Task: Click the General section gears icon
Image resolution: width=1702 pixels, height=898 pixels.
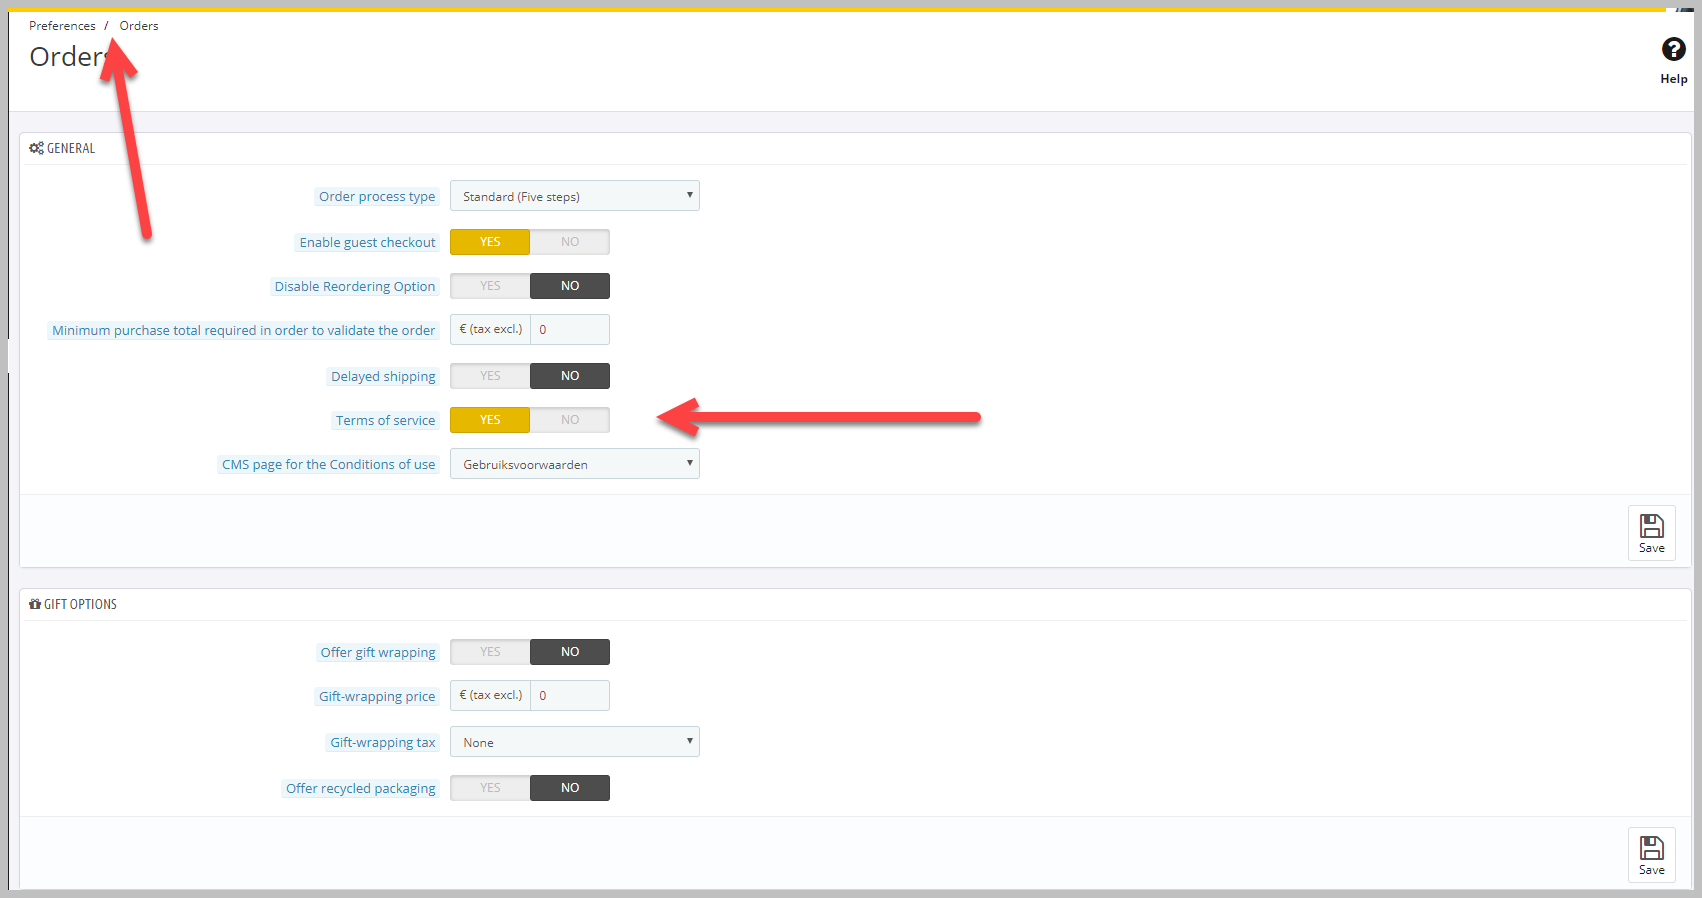Action: tap(36, 148)
